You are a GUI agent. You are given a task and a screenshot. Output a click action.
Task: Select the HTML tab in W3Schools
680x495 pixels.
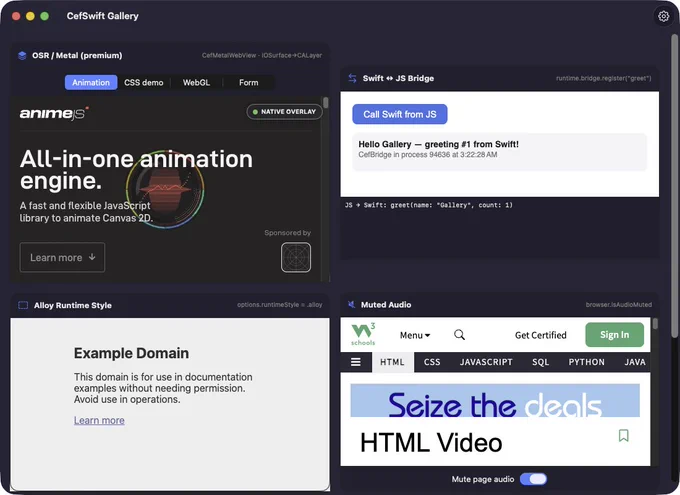392,362
